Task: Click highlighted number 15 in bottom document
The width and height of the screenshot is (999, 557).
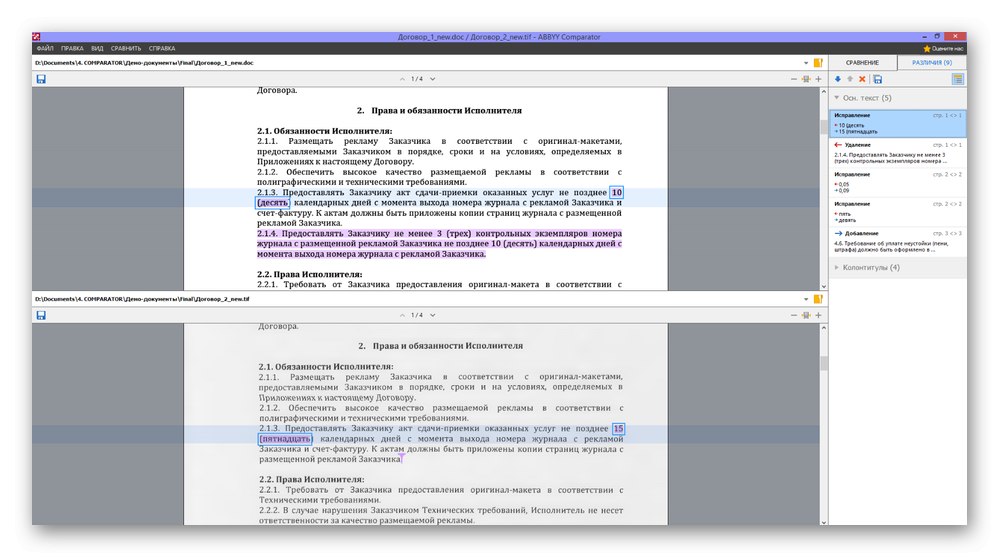Action: click(x=618, y=428)
